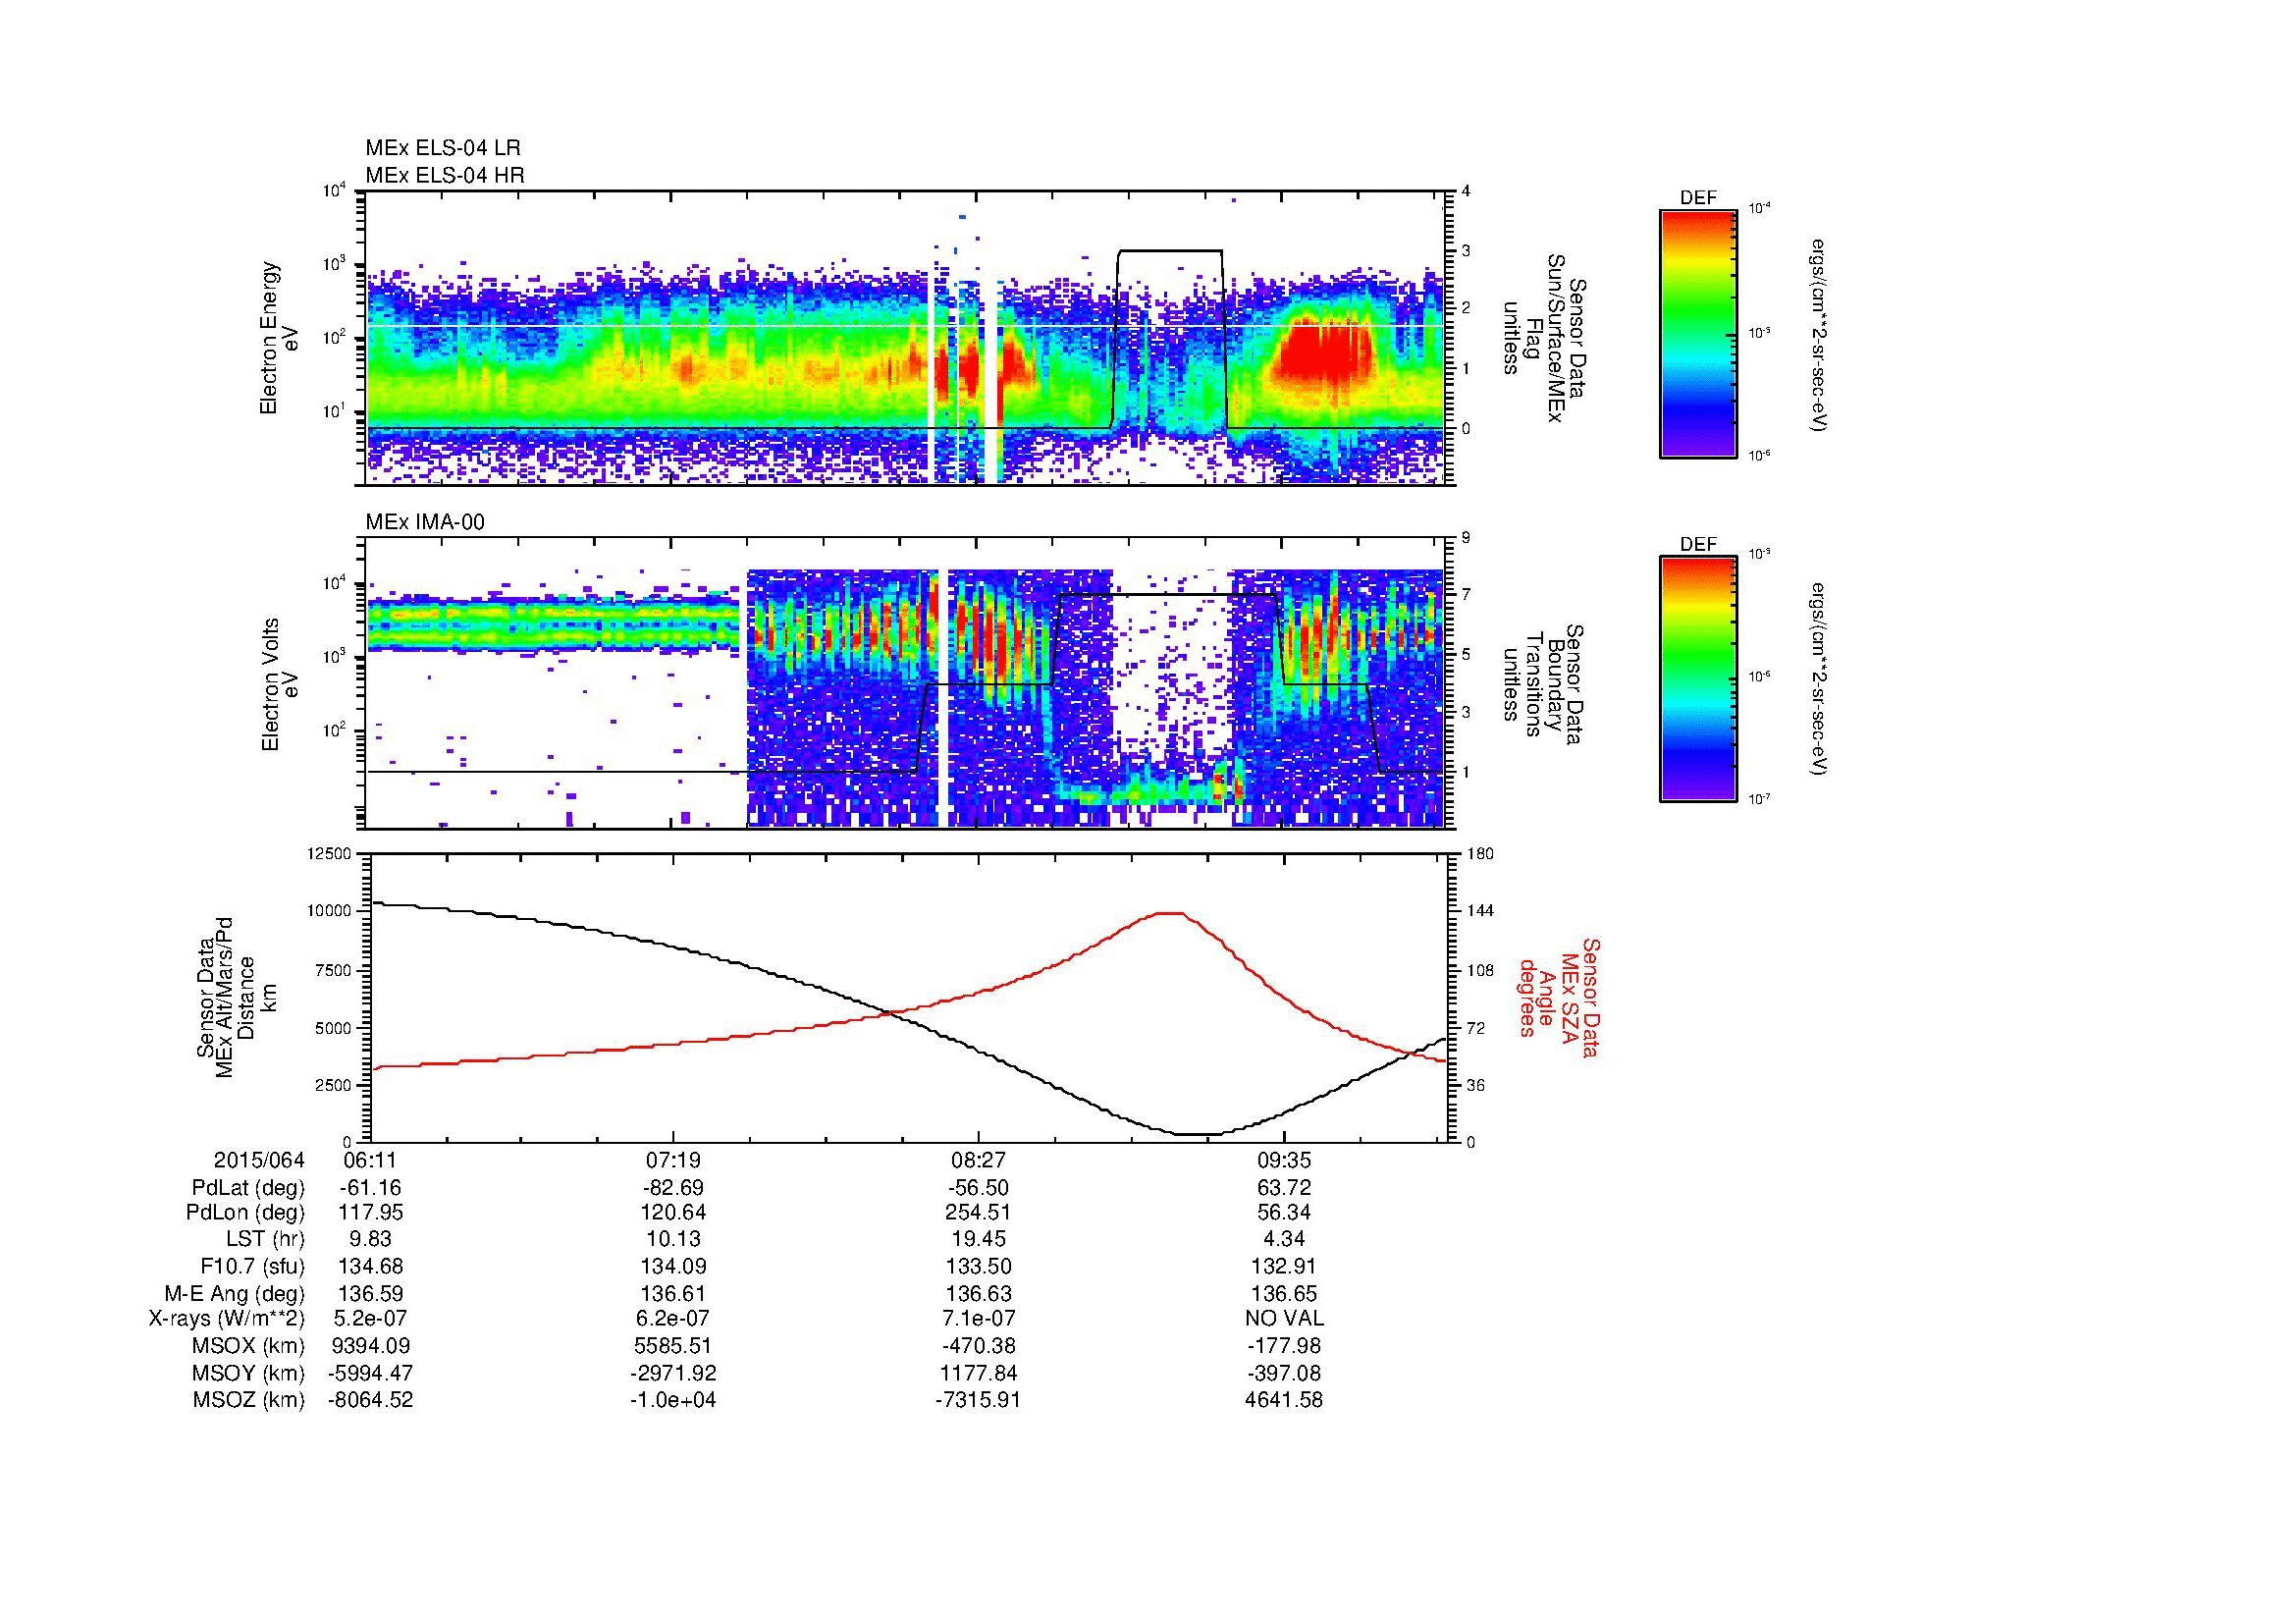Click the 'MSOY (km)' row label

pos(248,1373)
